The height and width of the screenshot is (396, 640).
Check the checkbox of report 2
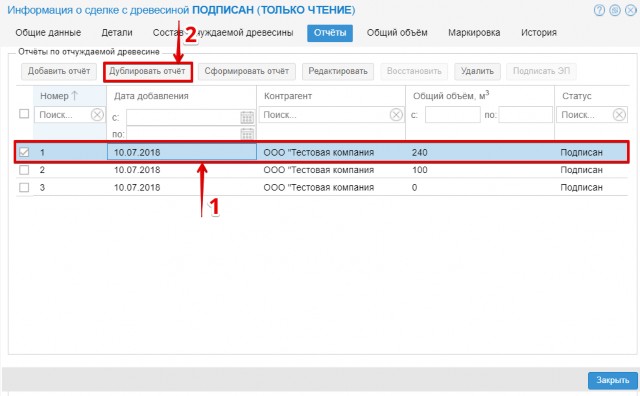[24, 170]
